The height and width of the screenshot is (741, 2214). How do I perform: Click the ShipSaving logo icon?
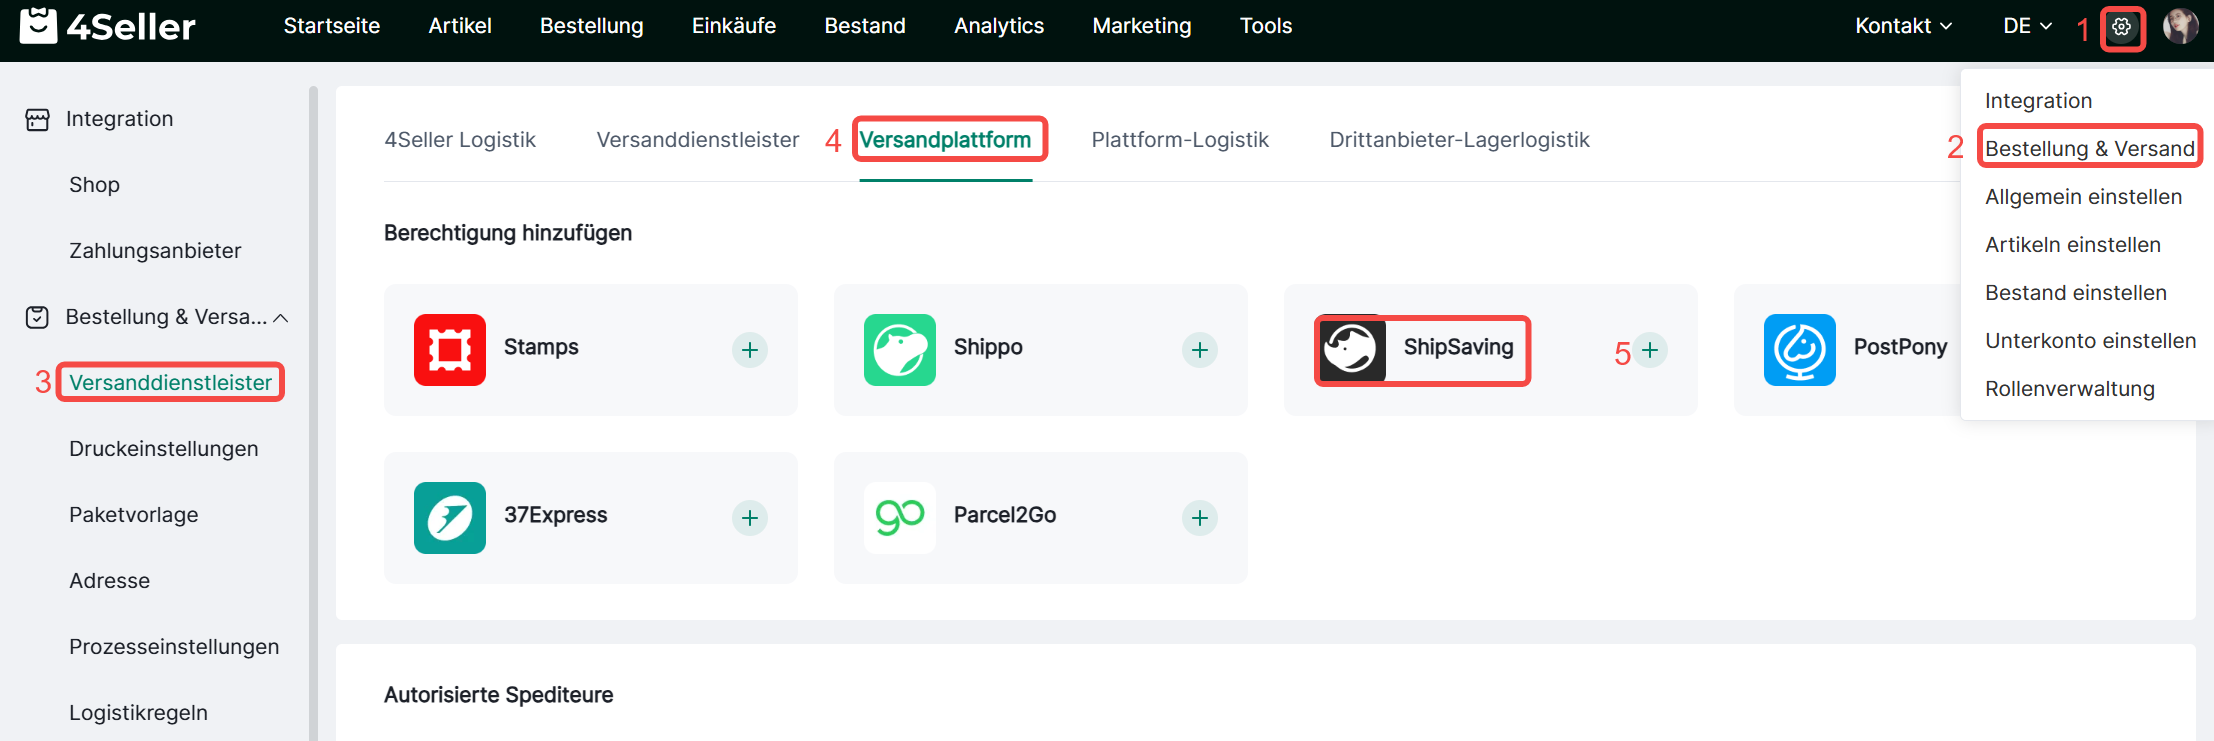click(1351, 350)
